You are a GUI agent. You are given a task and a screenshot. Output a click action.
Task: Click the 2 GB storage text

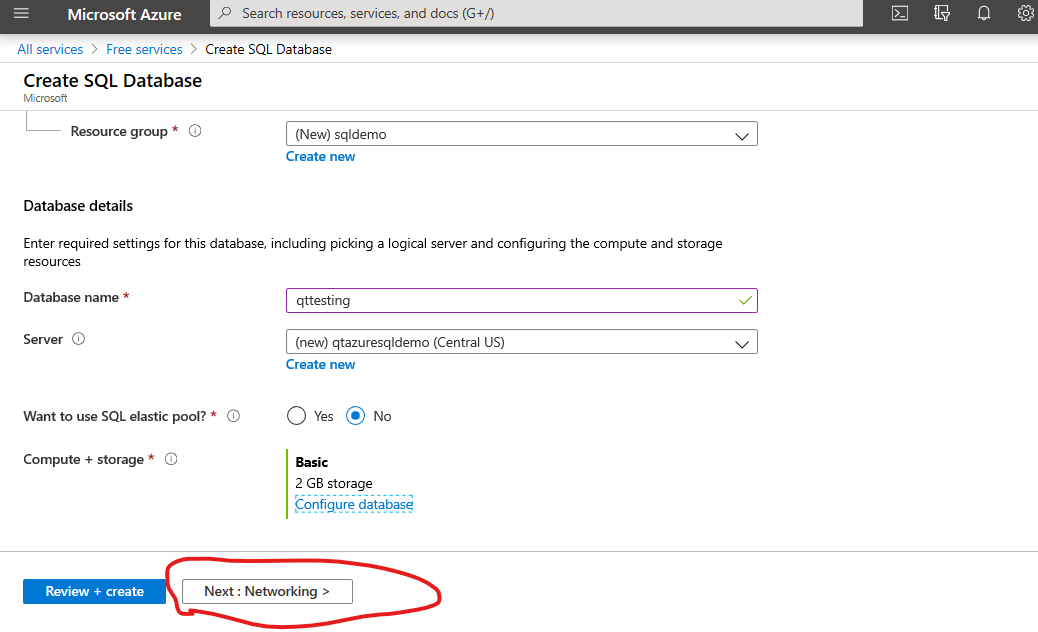point(334,484)
